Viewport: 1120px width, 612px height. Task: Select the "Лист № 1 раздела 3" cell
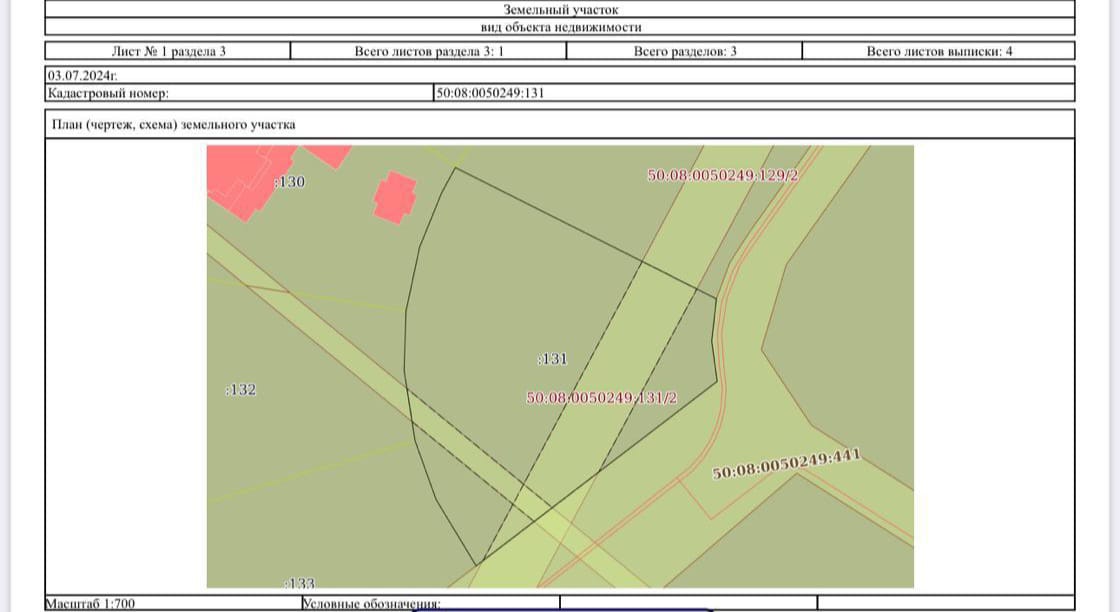(x=168, y=51)
